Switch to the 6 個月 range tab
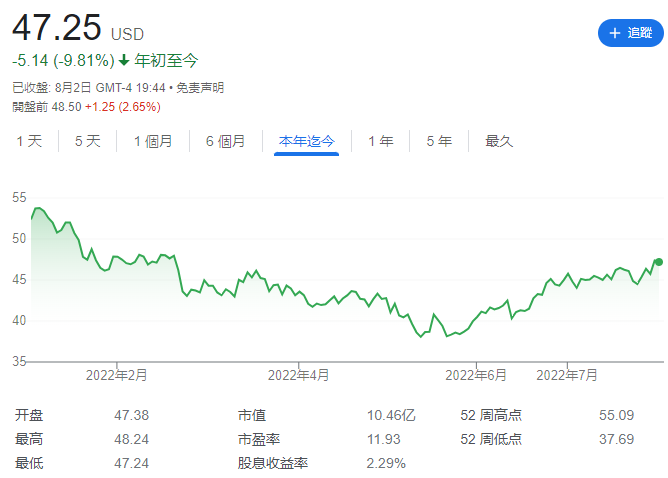The height and width of the screenshot is (478, 668). (x=226, y=141)
